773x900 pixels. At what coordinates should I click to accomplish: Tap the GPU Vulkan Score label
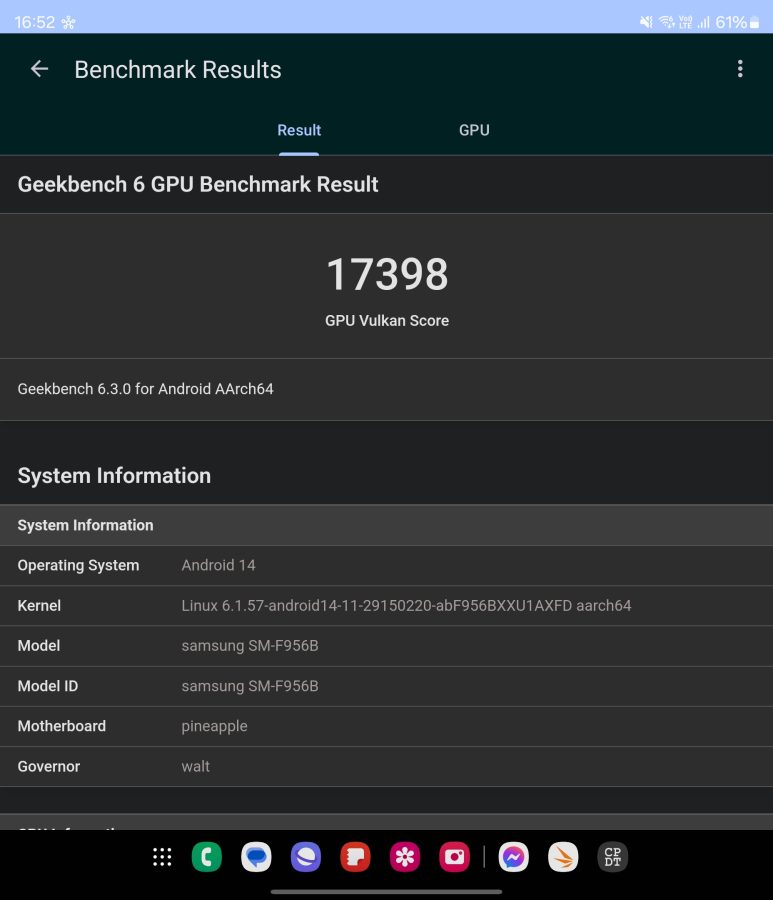tap(387, 320)
